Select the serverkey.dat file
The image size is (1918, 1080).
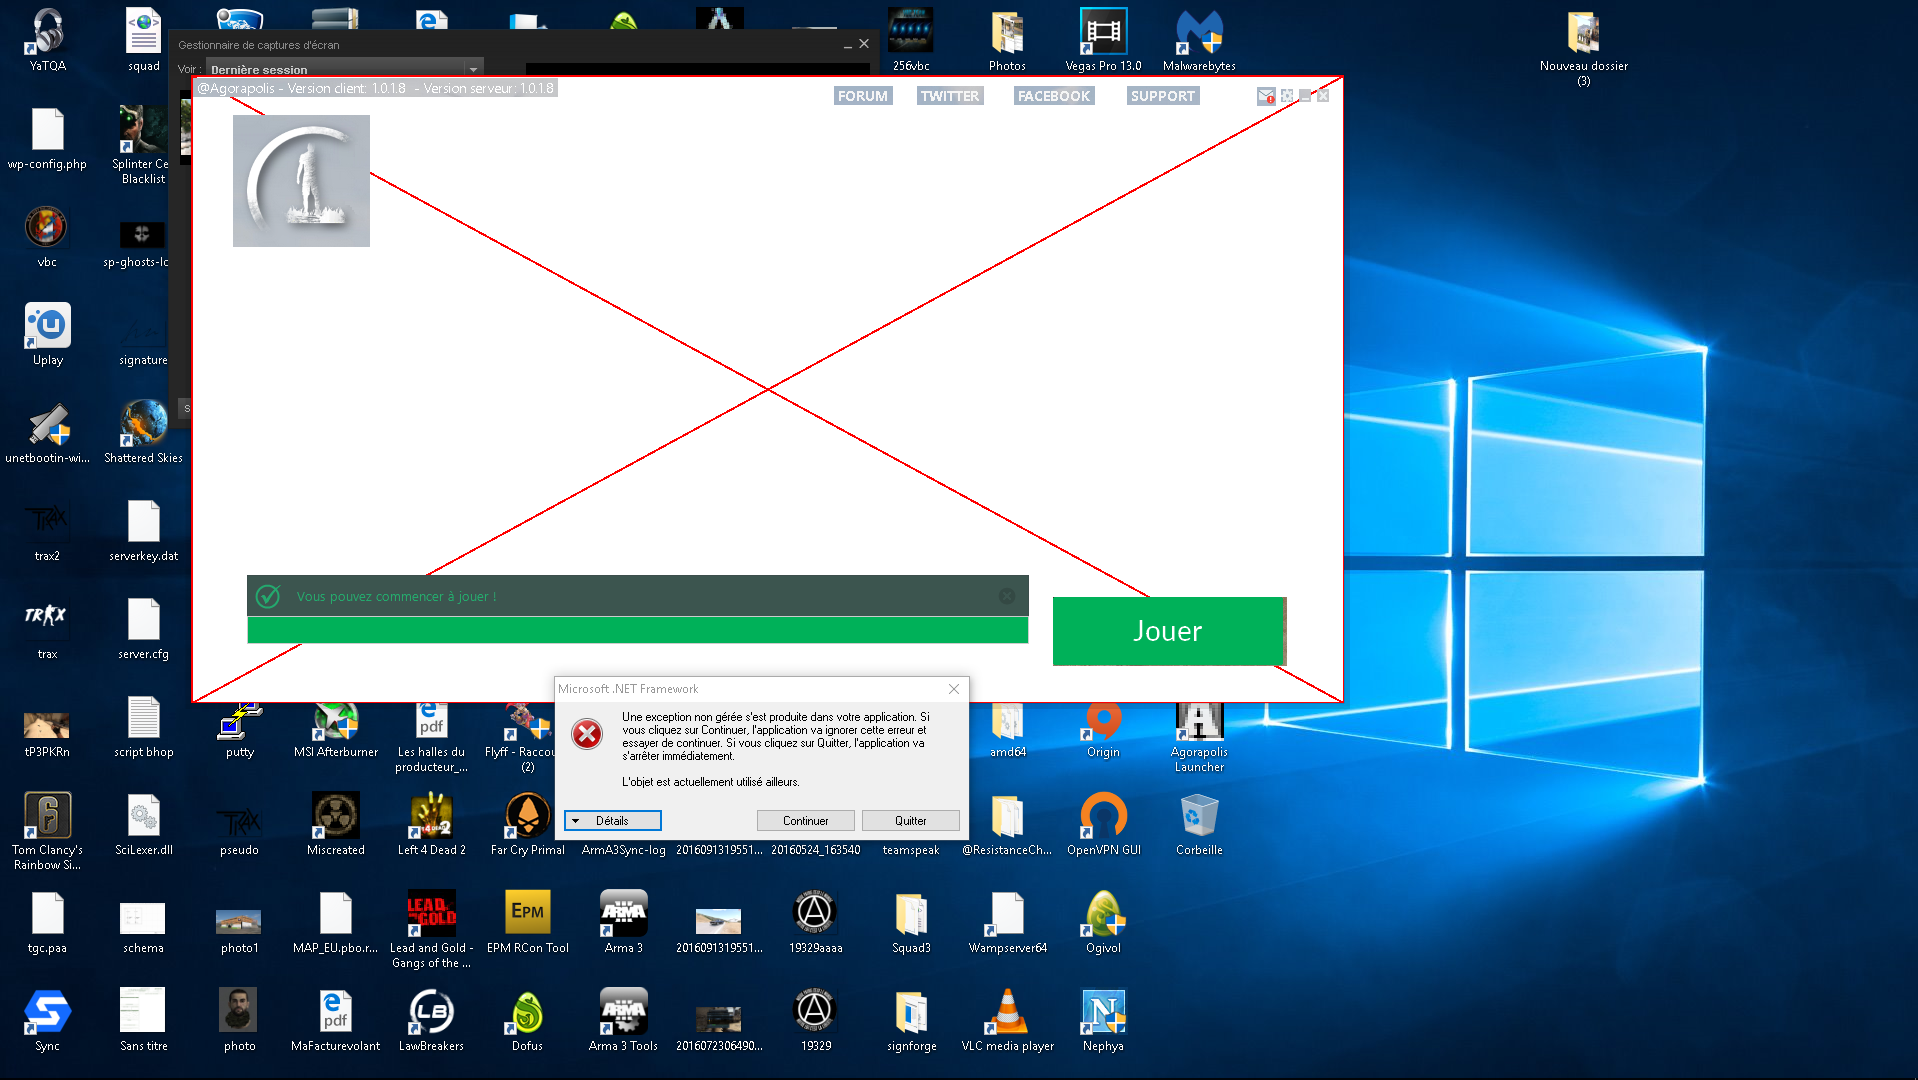143,531
